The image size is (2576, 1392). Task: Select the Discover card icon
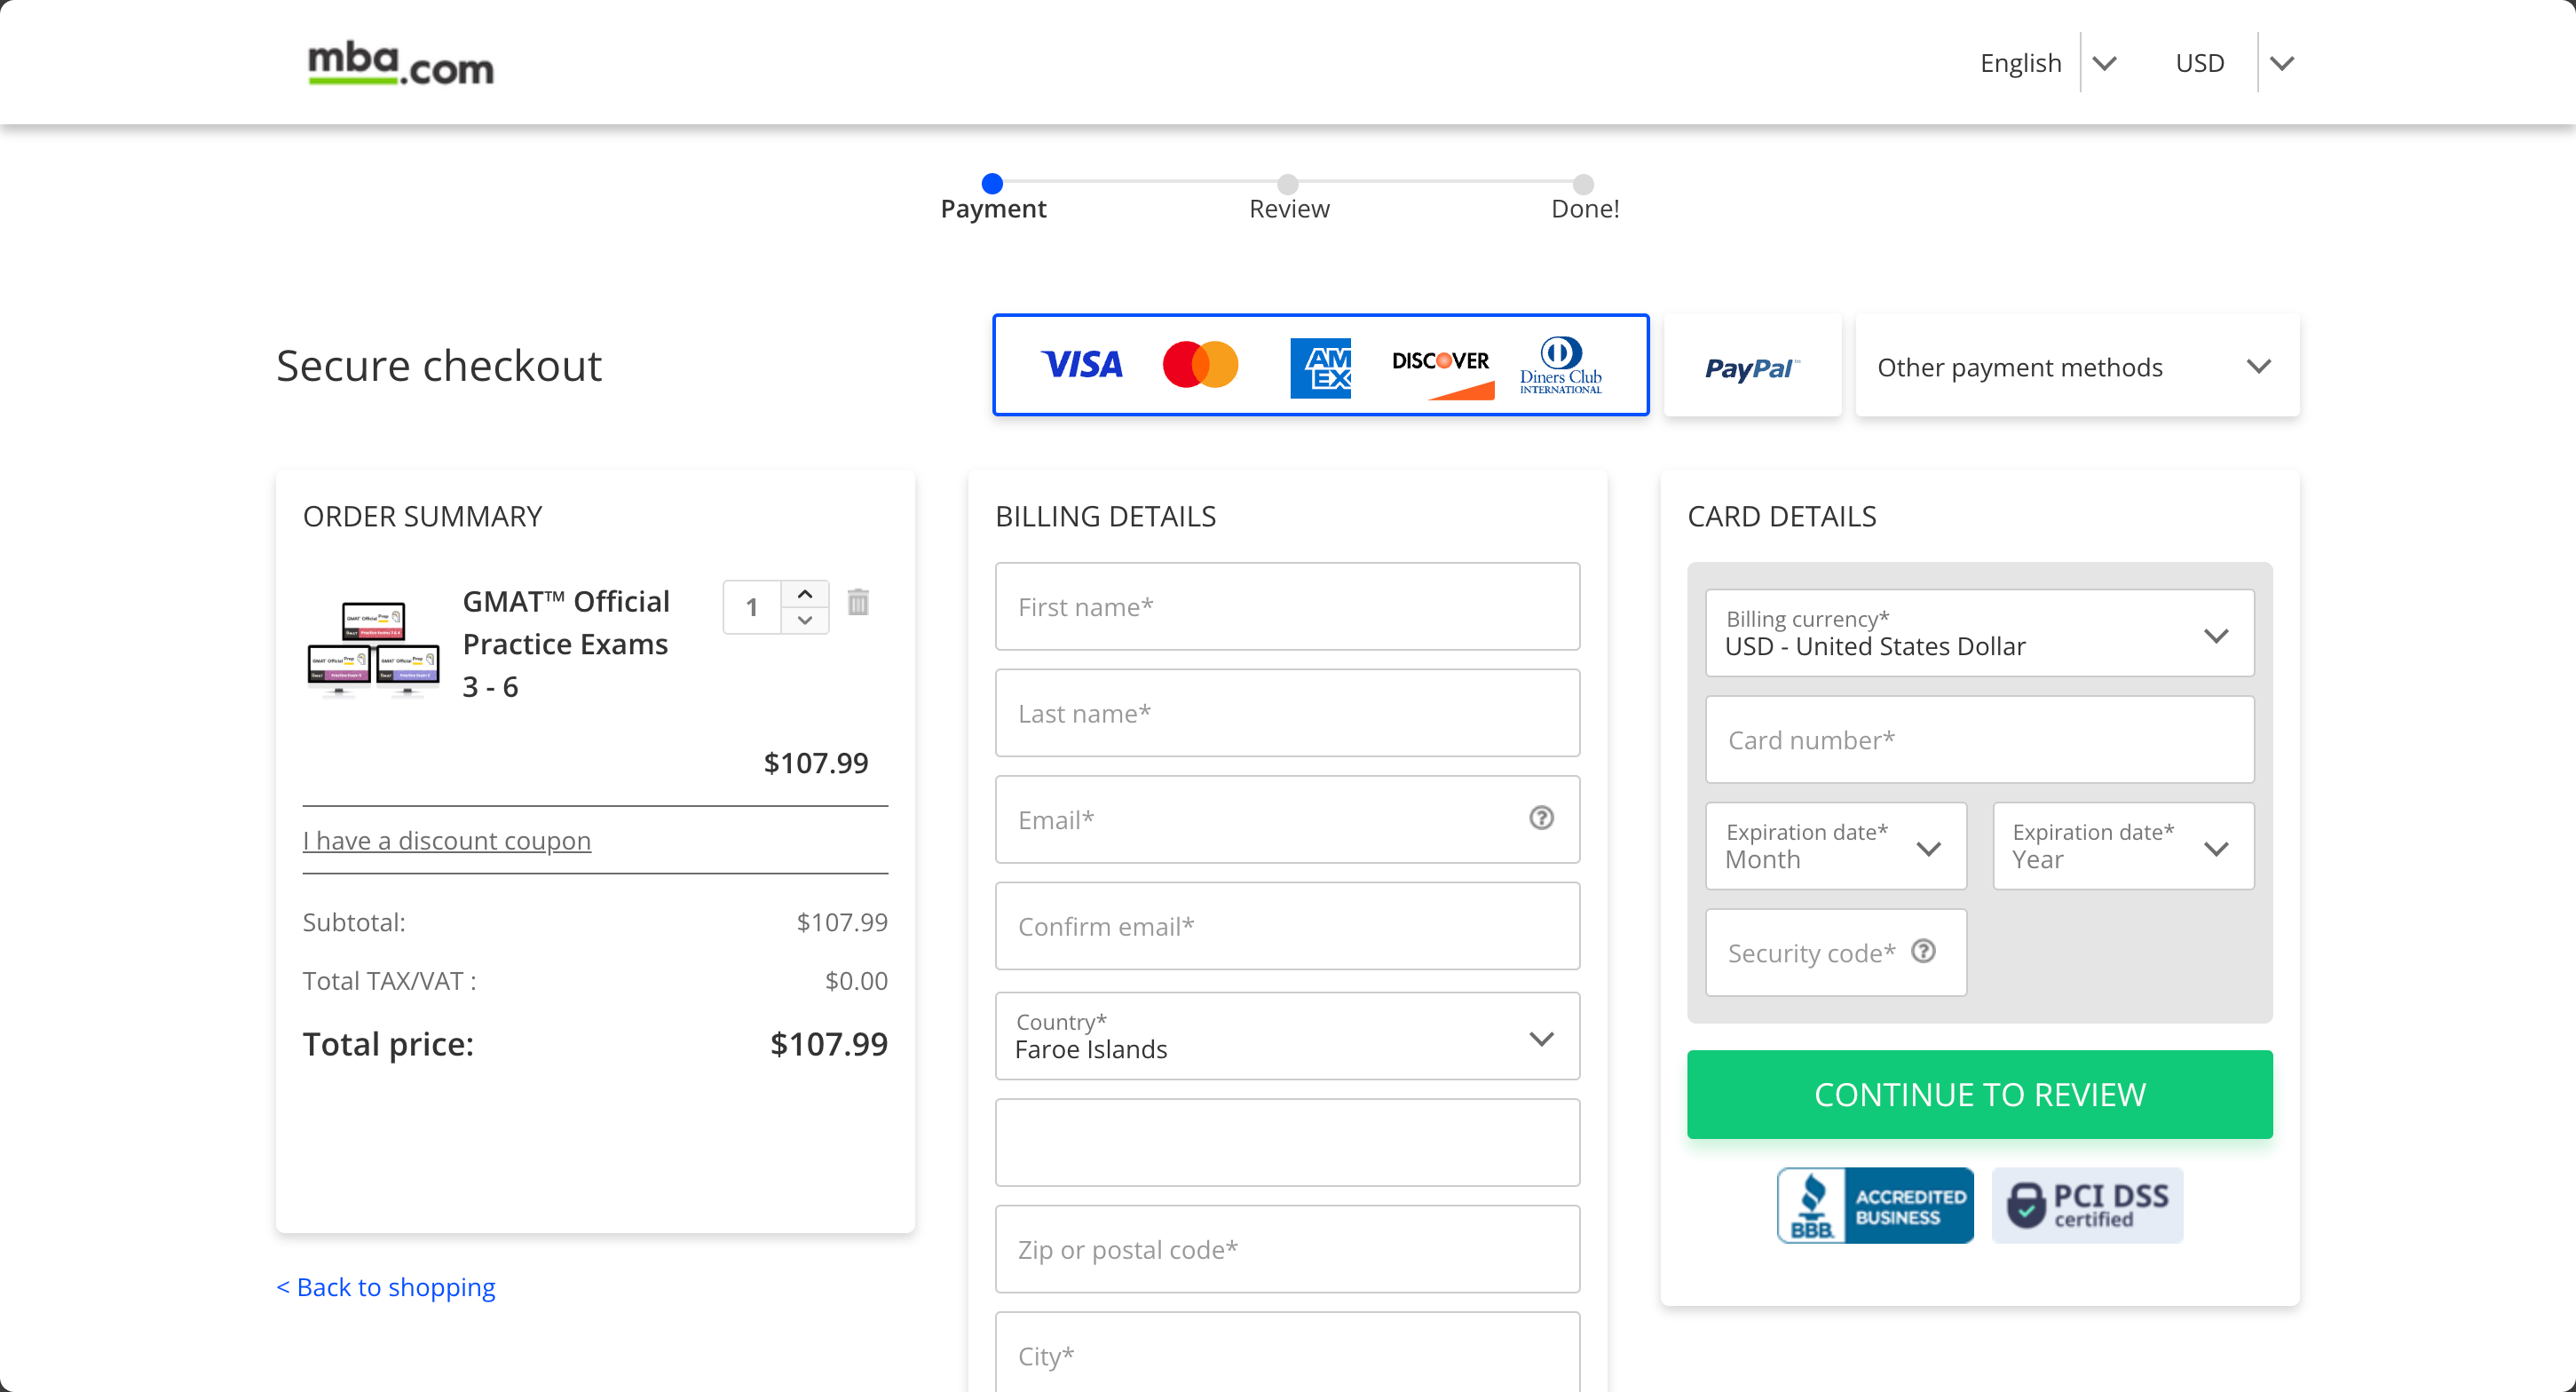[1441, 365]
